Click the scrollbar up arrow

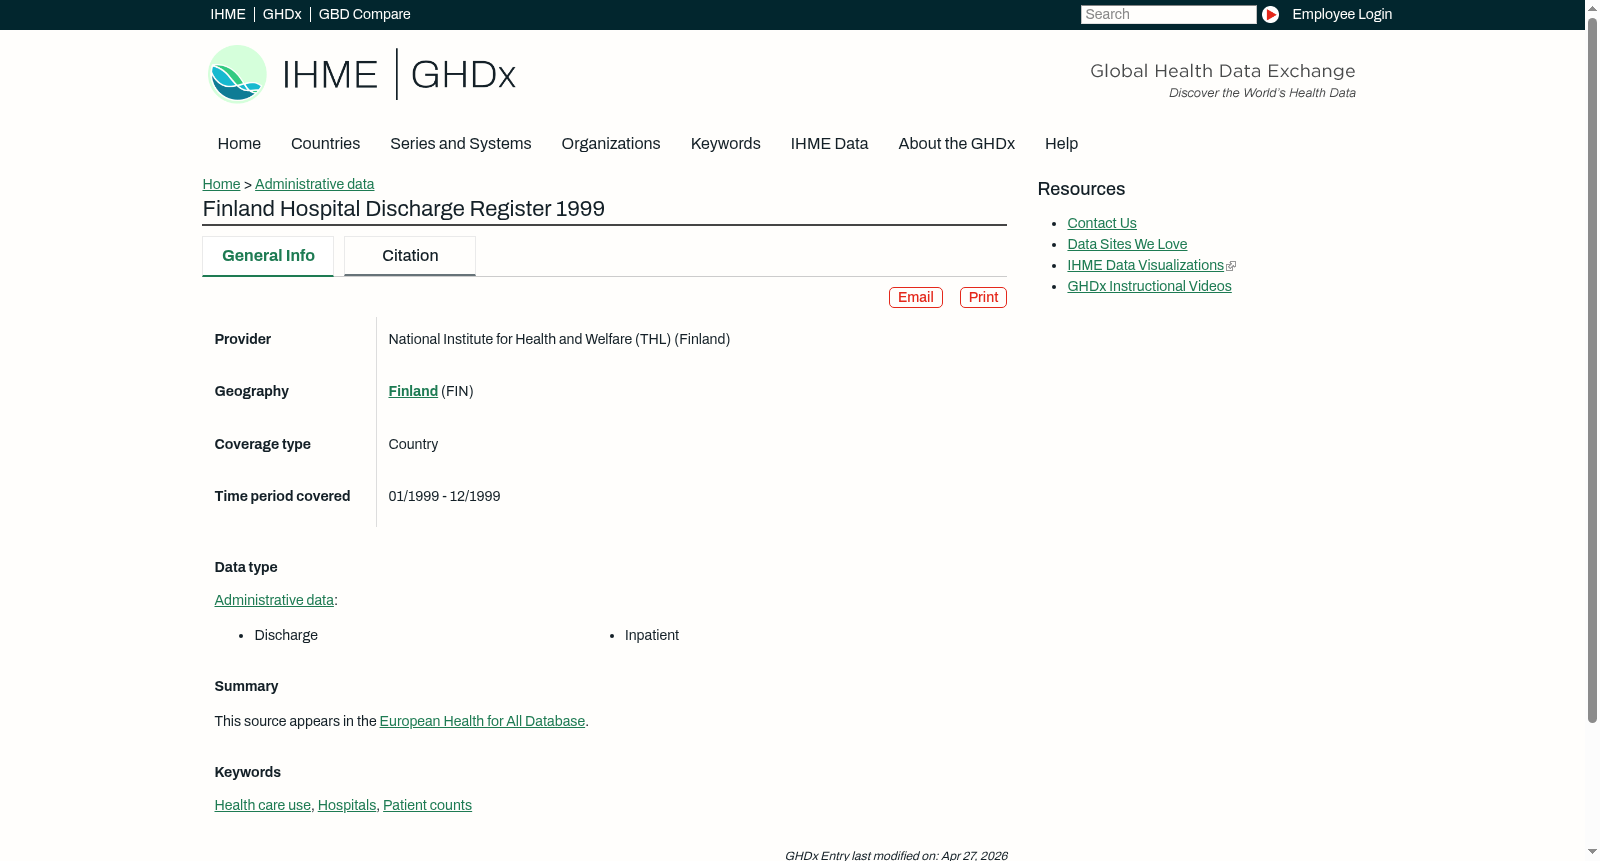(1592, 8)
